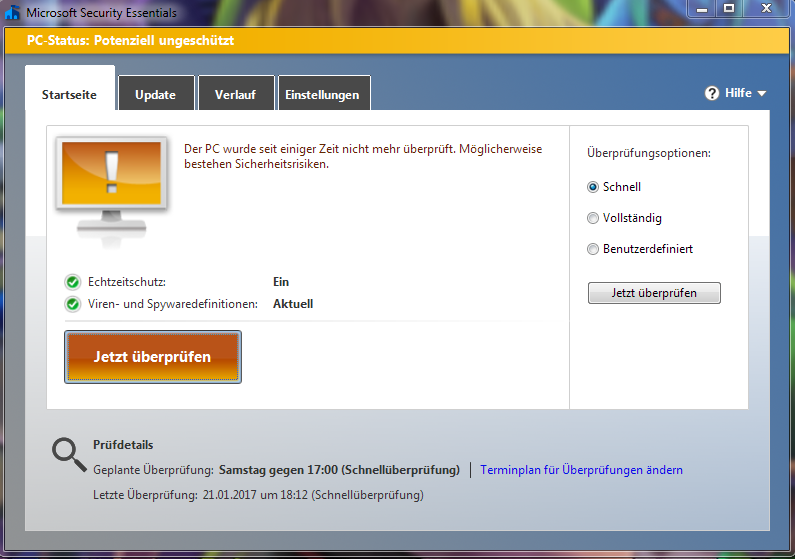Click the Aktuell definitions status value

293,304
